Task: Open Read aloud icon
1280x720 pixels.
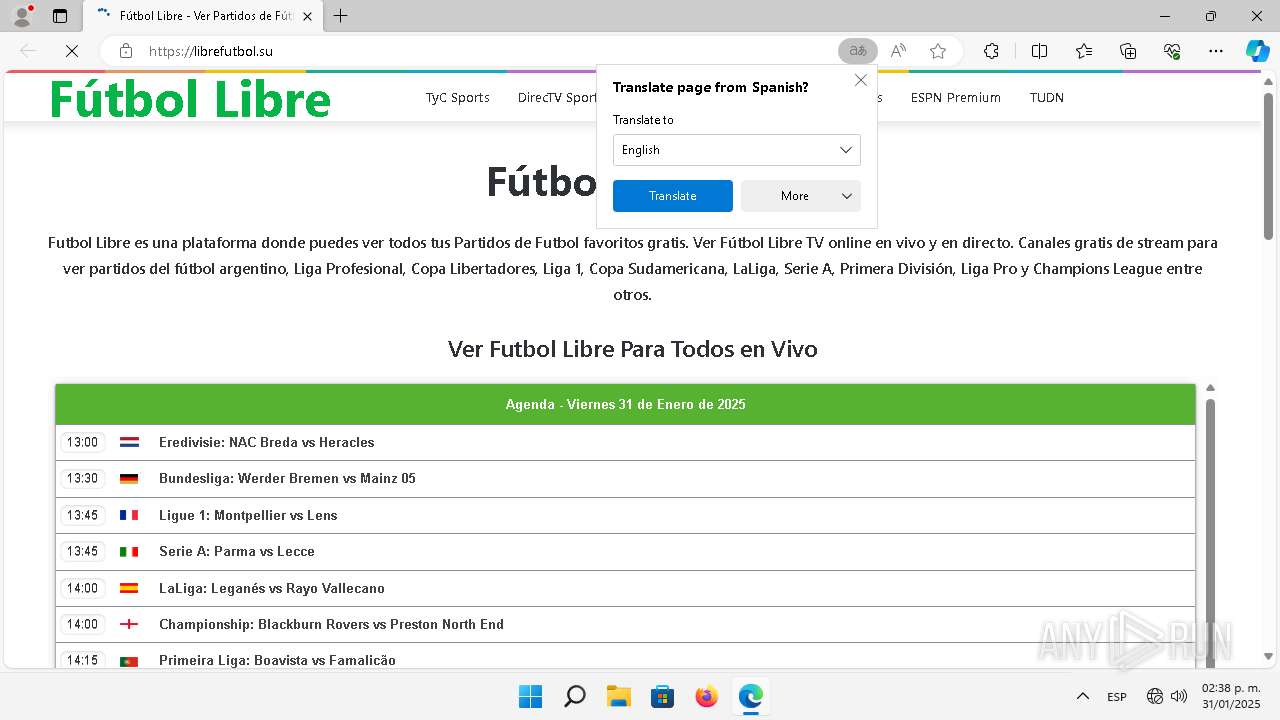Action: [898, 51]
